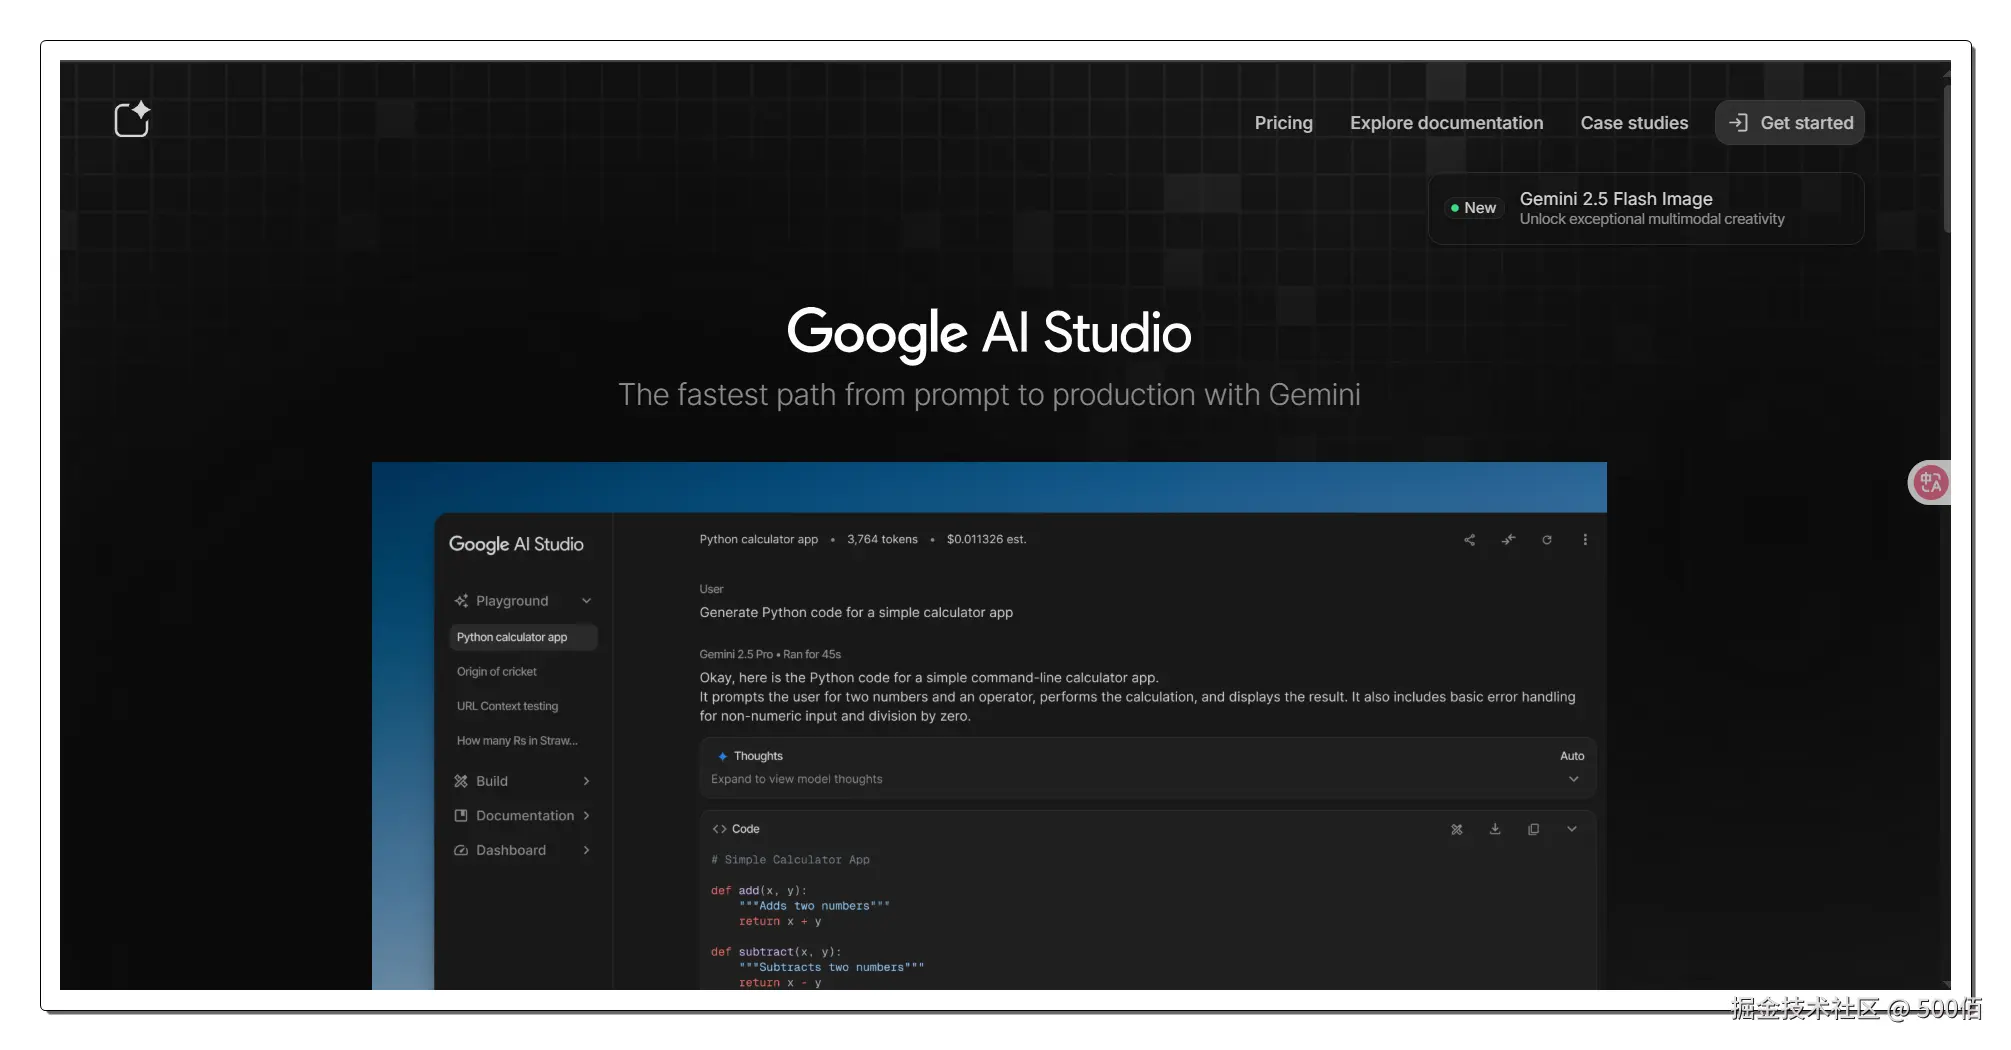The width and height of the screenshot is (2011, 1050).
Task: Click the Playground menu label
Action: (x=512, y=601)
